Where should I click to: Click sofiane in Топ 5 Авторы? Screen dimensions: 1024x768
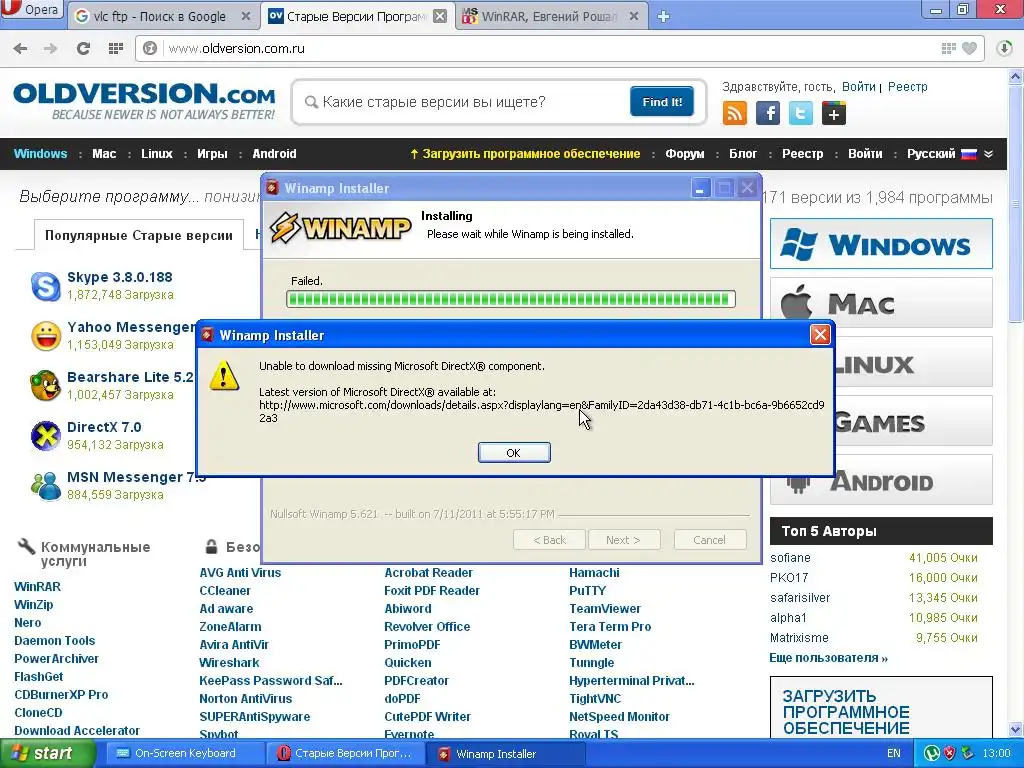(790, 558)
